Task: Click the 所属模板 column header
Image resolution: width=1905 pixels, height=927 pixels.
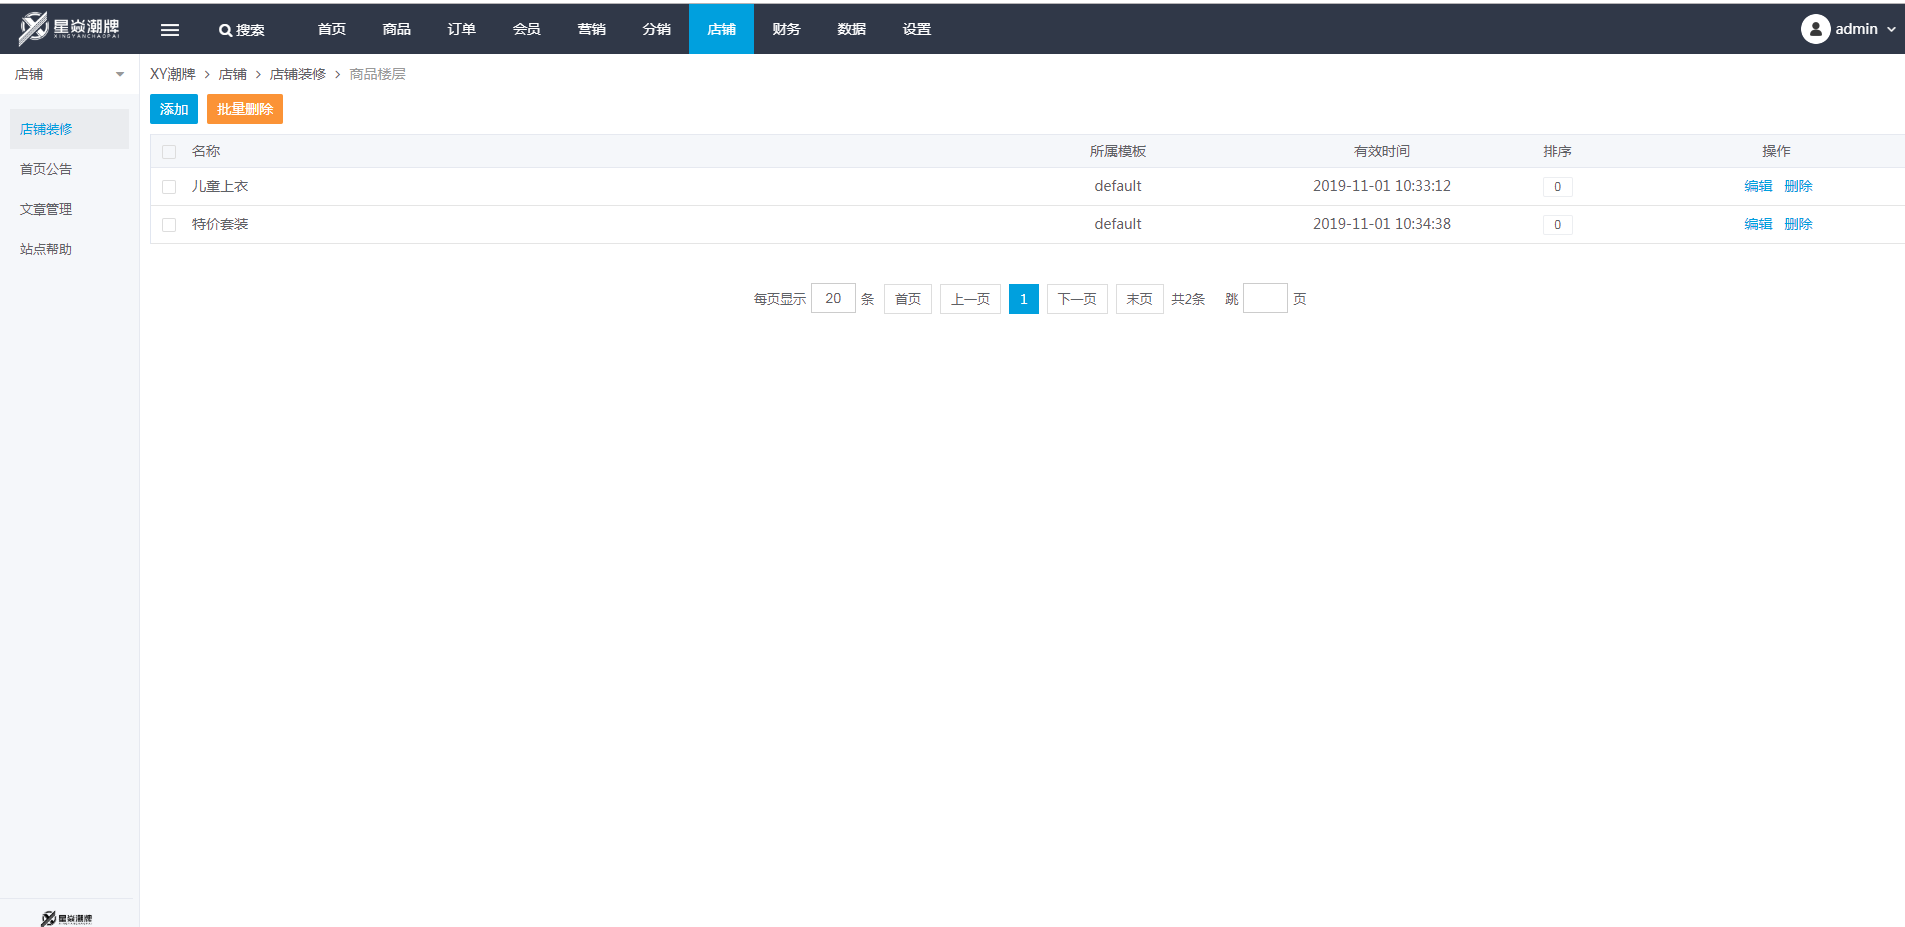Action: click(x=1118, y=151)
